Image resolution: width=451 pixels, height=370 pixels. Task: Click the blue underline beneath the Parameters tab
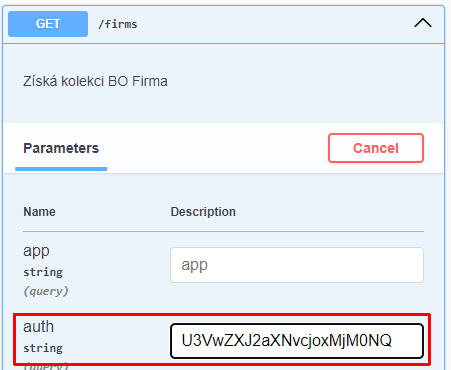tap(61, 169)
